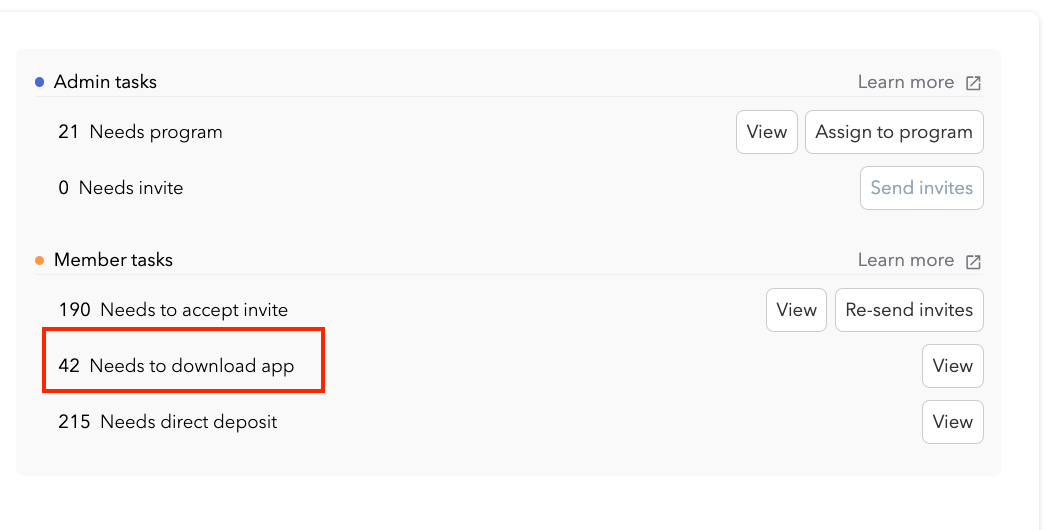Click the "190 Needs to accept invite" label

pos(173,310)
